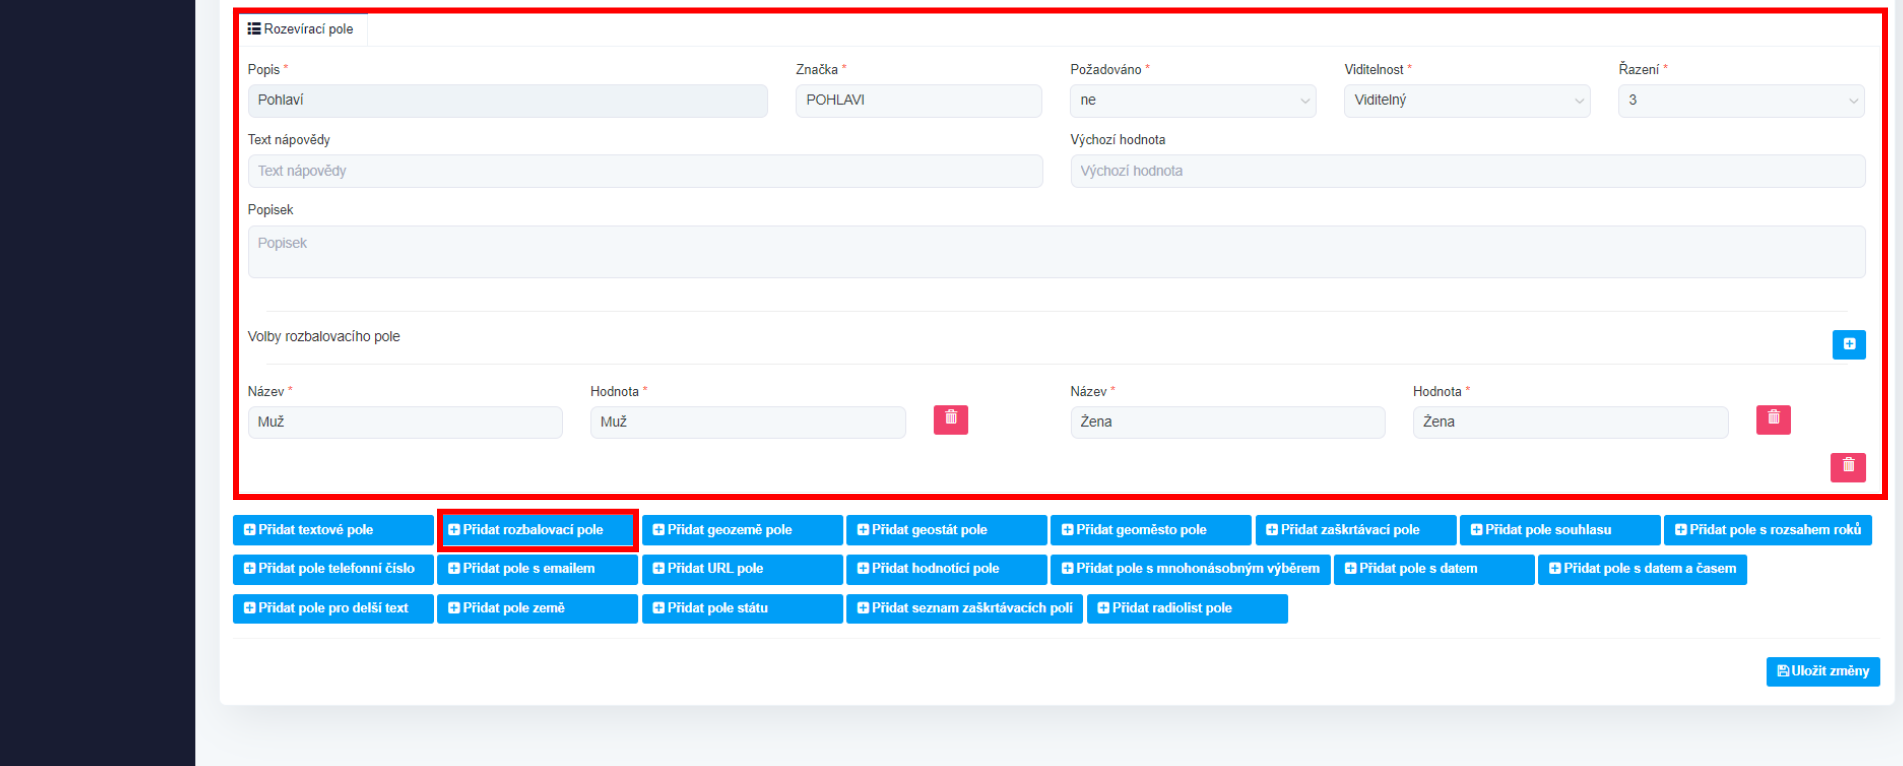Delete the Muž option with its trash icon

[x=951, y=419]
